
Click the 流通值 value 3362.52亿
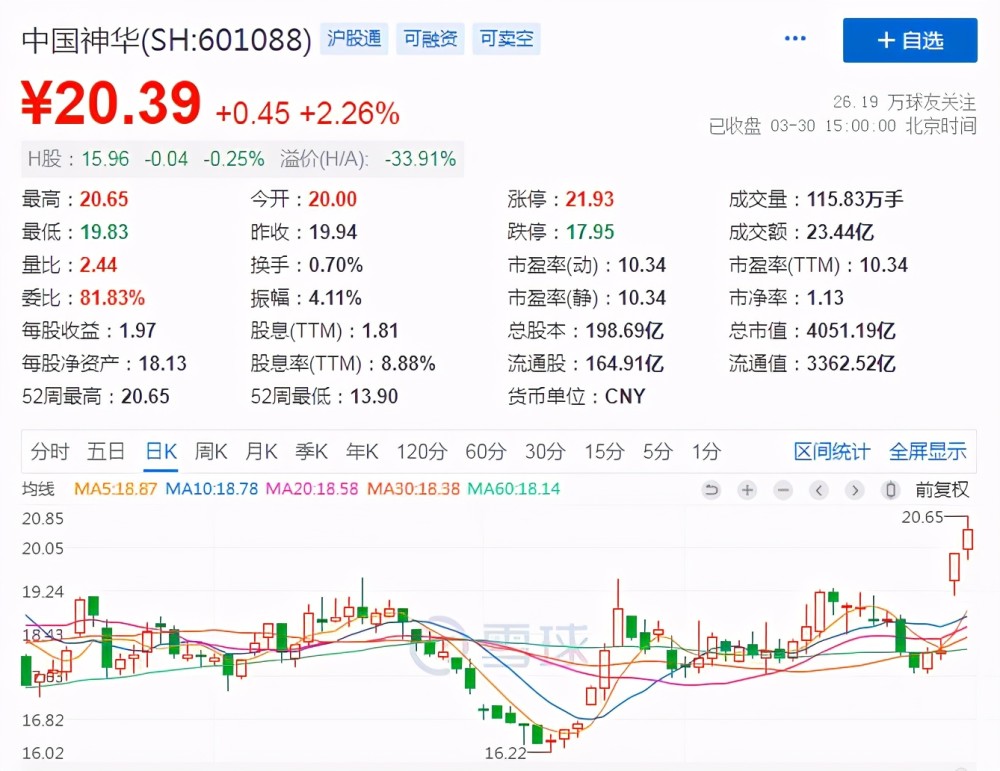point(851,364)
